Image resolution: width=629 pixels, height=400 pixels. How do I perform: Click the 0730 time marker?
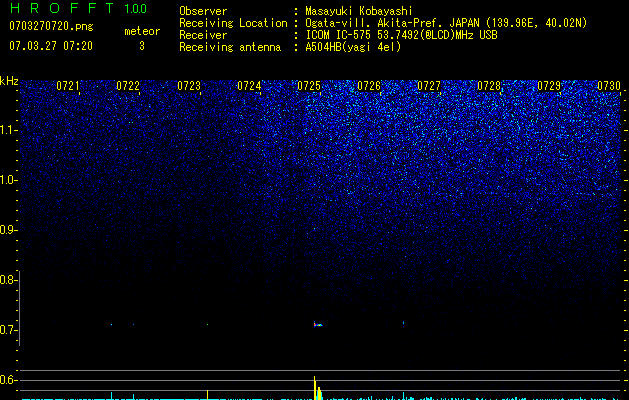pos(609,86)
